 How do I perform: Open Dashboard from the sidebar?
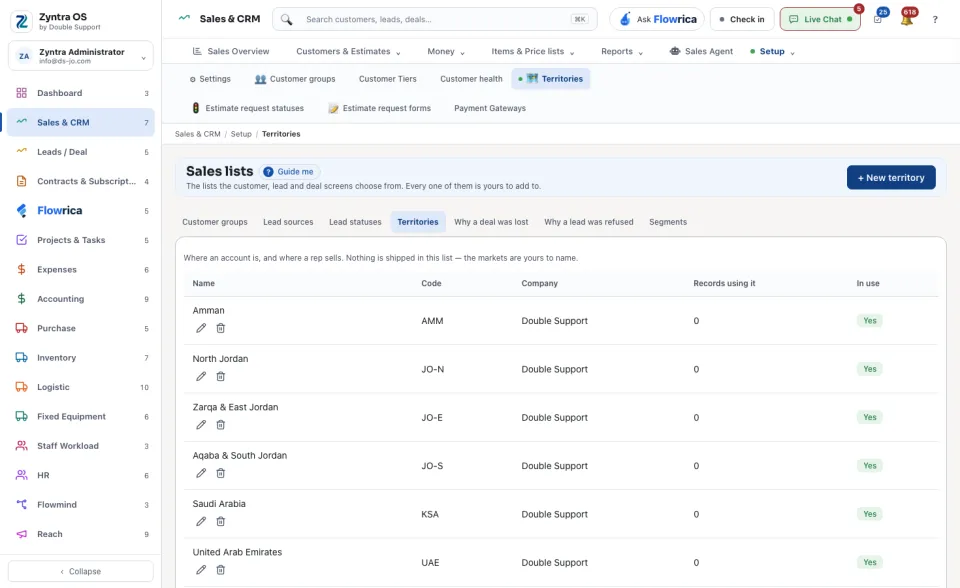[x=81, y=93]
